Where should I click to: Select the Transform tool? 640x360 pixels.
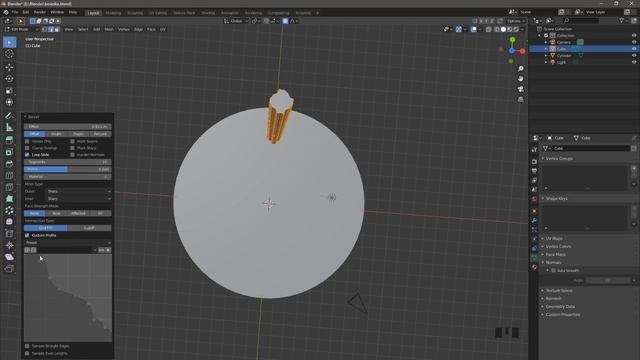pyautogui.click(x=9, y=102)
